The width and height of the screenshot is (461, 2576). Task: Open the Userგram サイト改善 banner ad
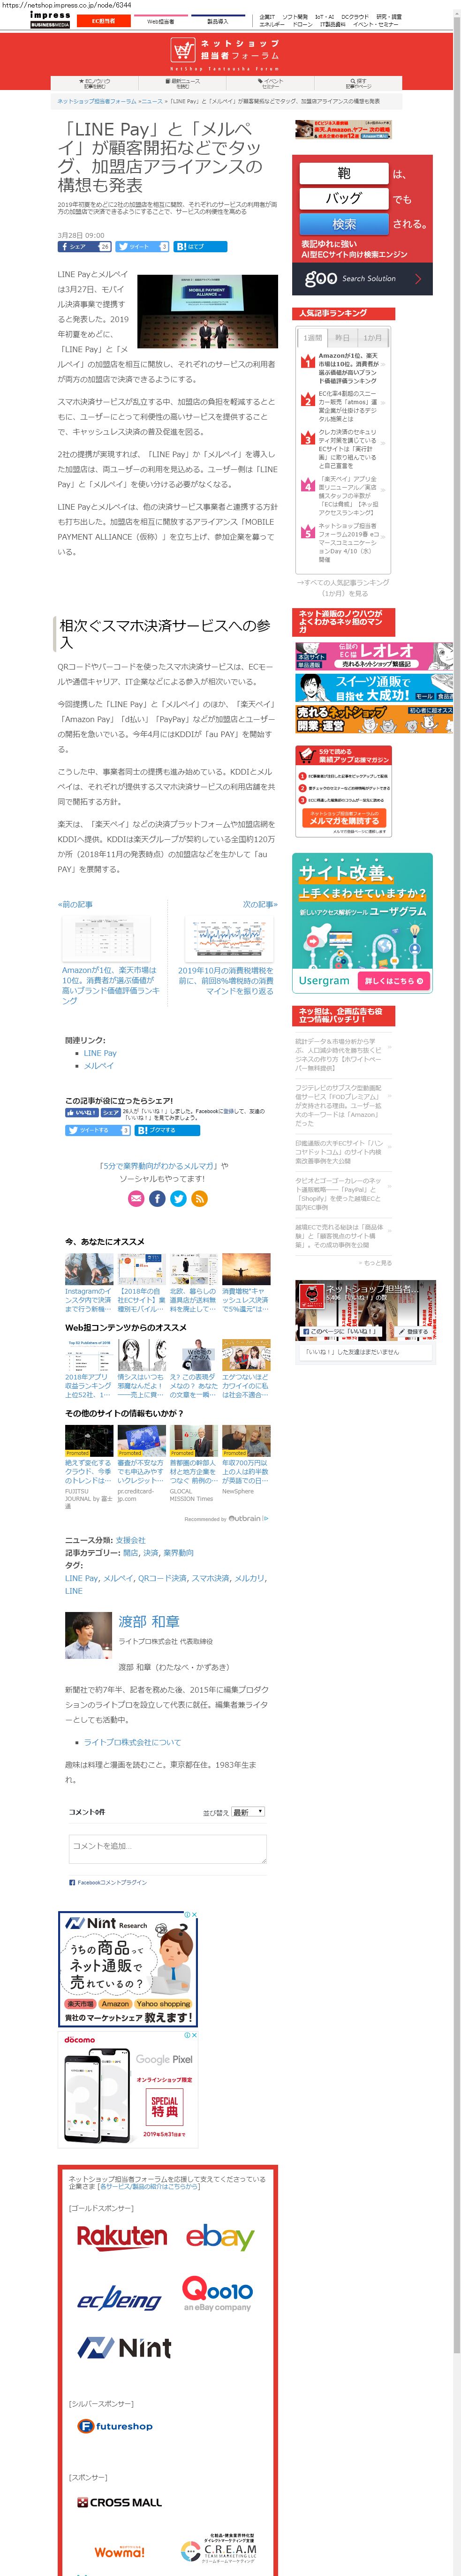[362, 923]
